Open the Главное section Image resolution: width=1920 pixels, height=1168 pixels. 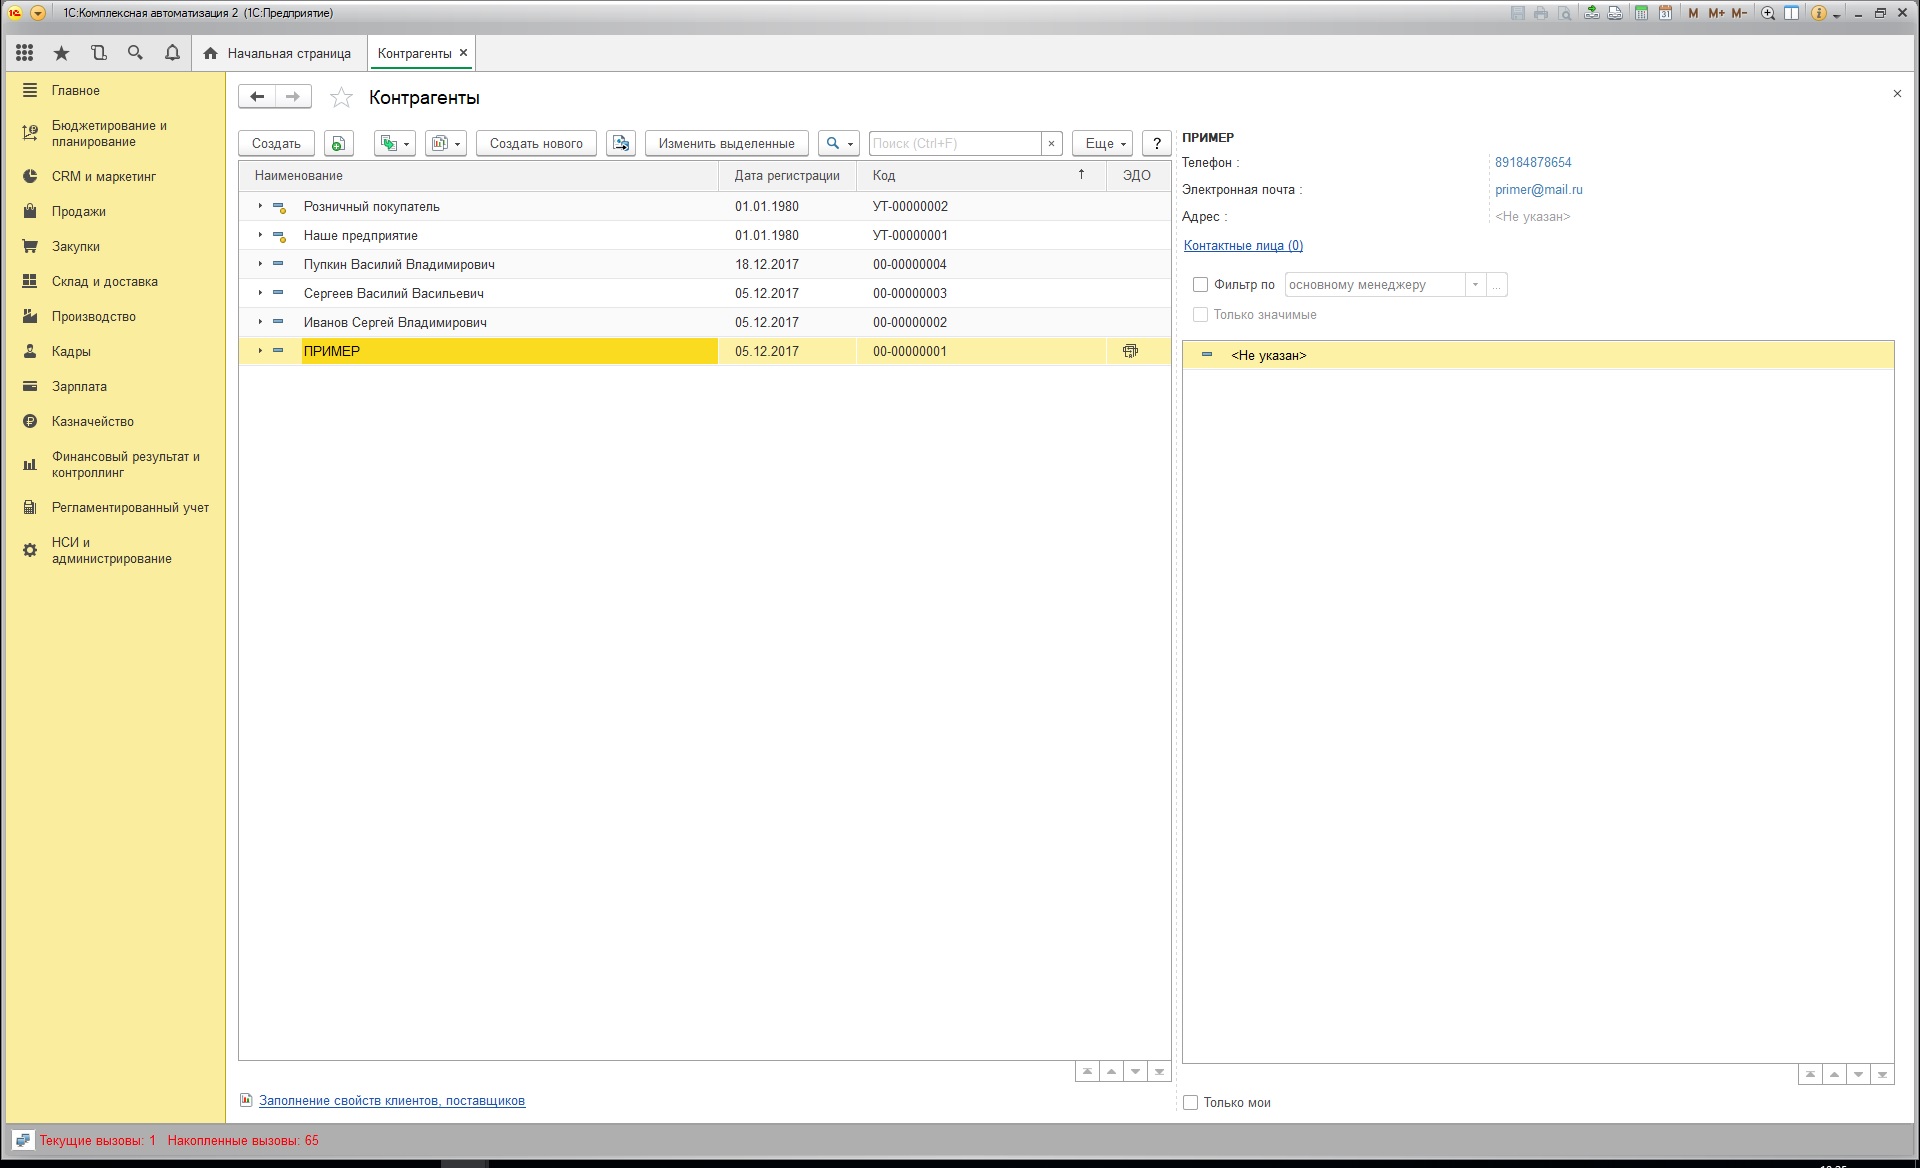click(x=76, y=90)
